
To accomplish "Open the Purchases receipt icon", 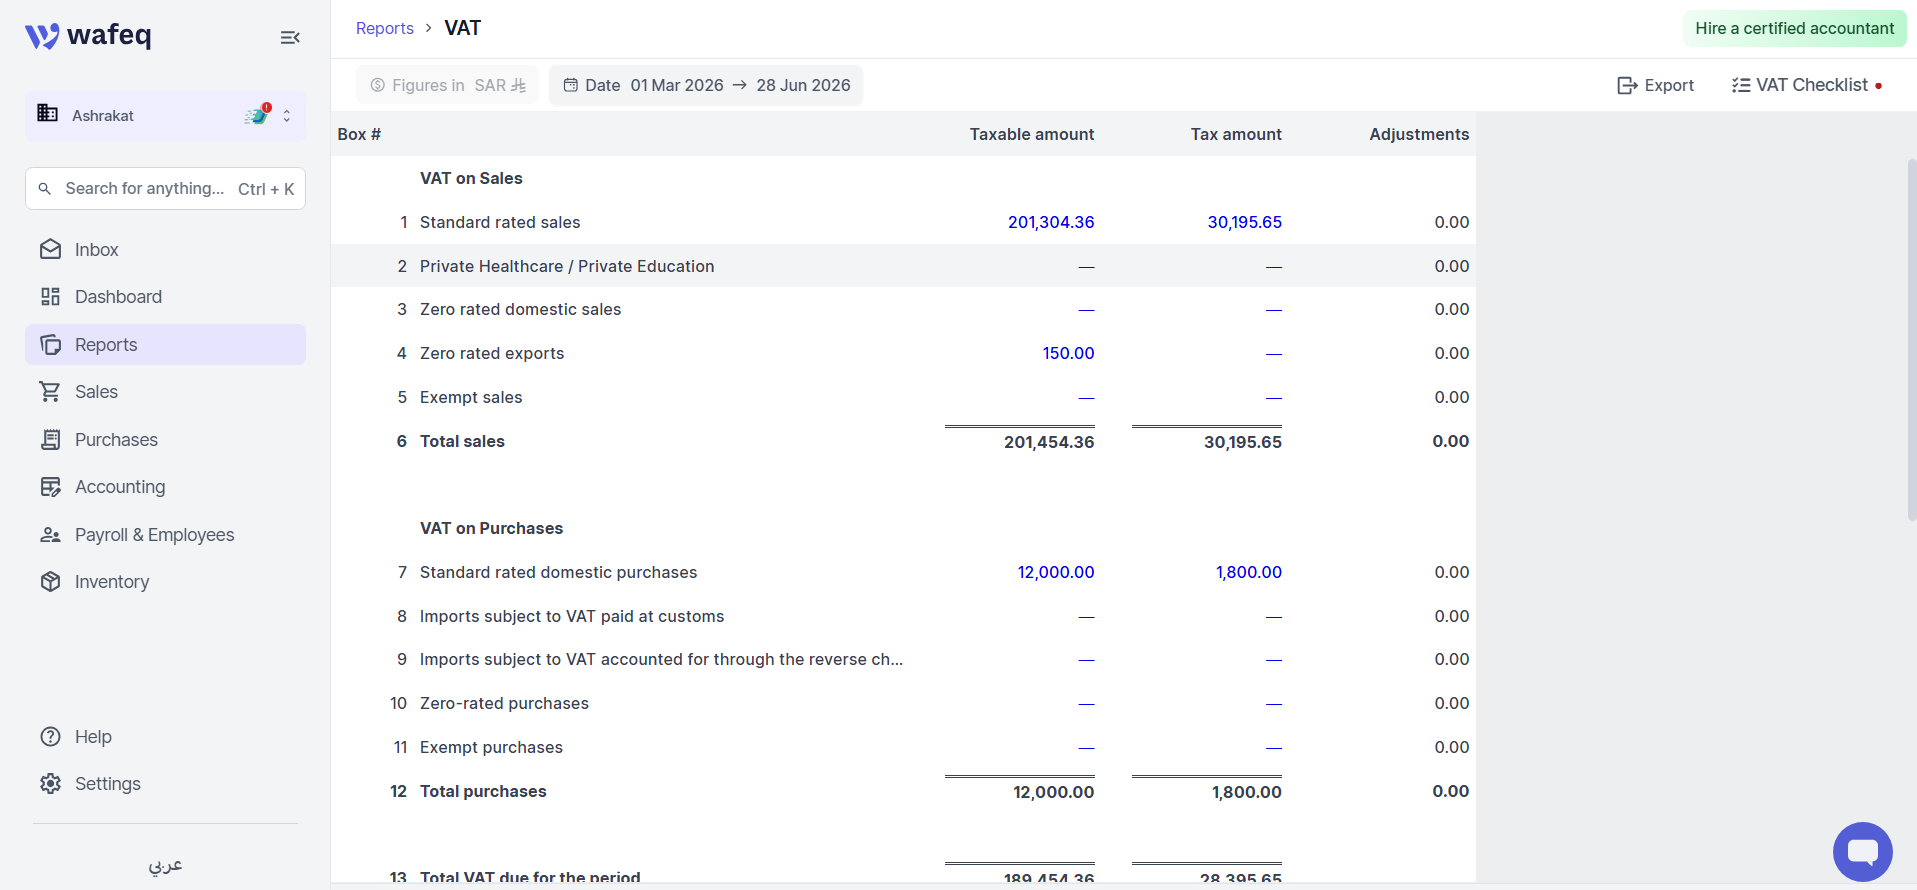I will click(51, 439).
